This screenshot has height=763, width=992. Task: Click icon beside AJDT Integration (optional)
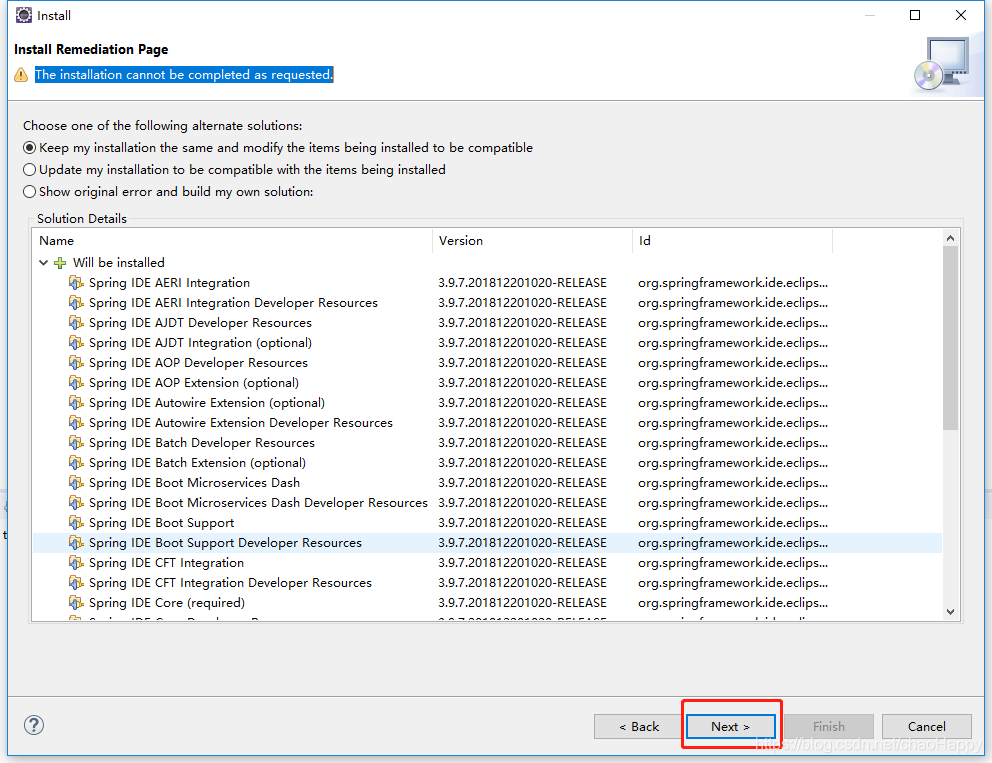76,342
